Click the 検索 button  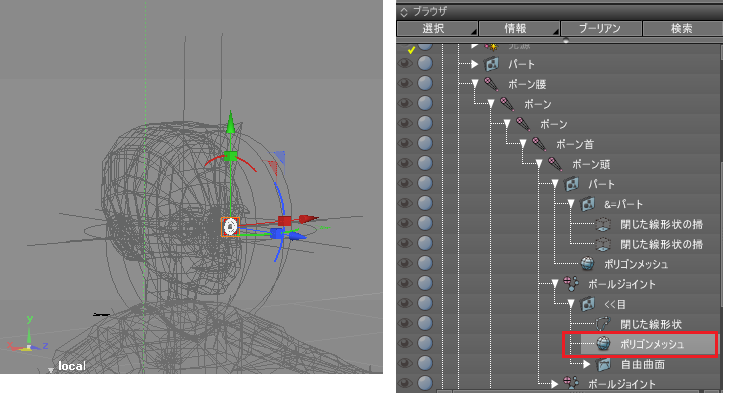click(x=683, y=28)
